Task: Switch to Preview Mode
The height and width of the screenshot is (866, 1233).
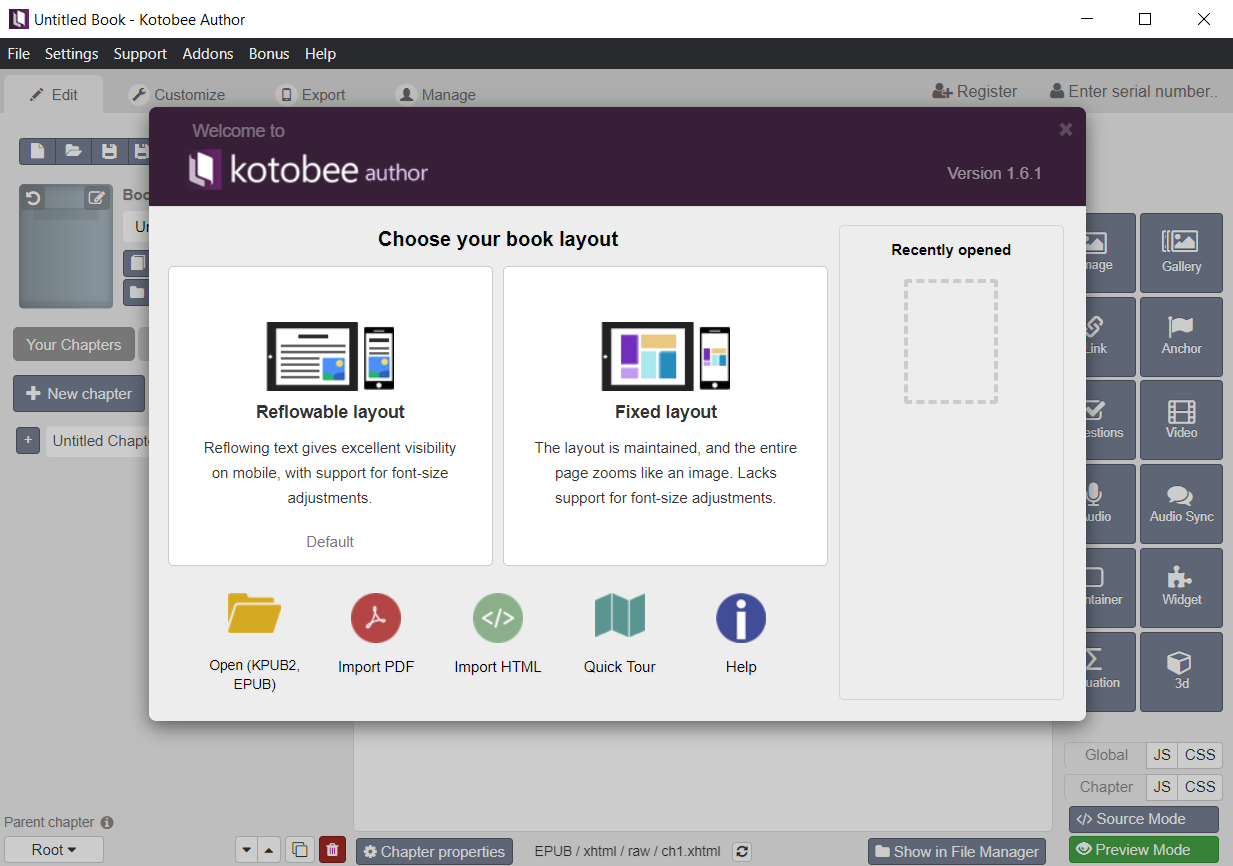Action: pyautogui.click(x=1143, y=850)
